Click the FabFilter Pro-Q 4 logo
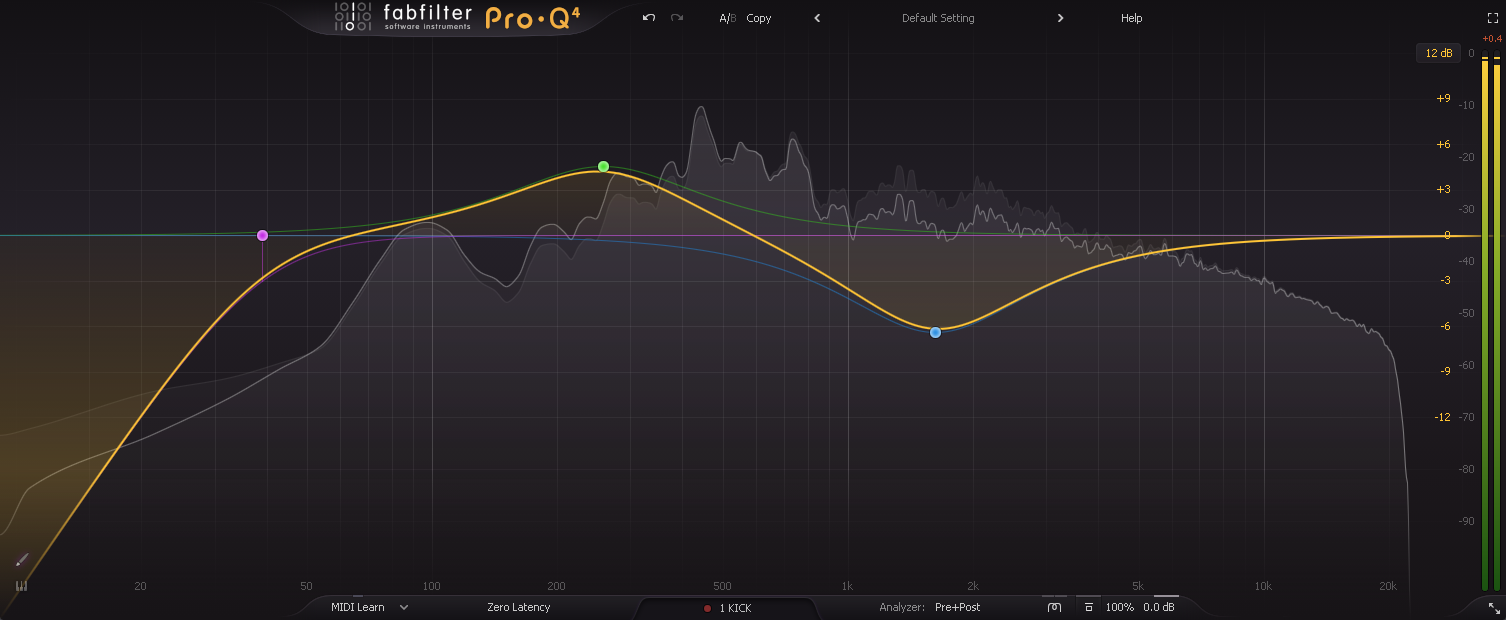The width and height of the screenshot is (1506, 620). coord(457,18)
